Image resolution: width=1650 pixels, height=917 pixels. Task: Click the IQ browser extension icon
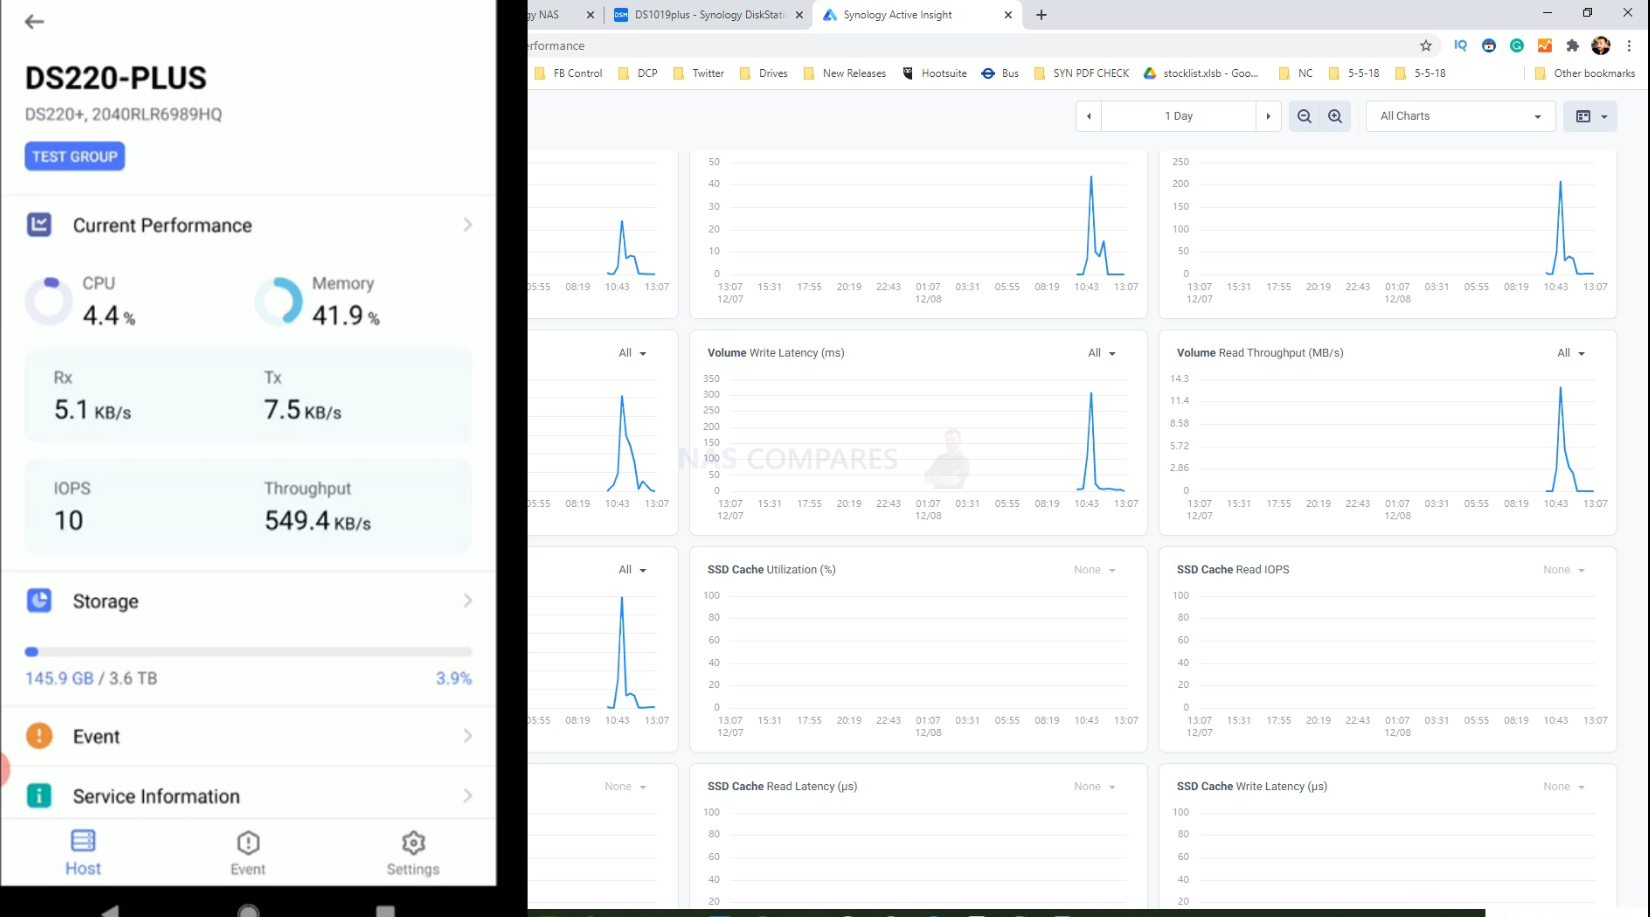point(1461,46)
